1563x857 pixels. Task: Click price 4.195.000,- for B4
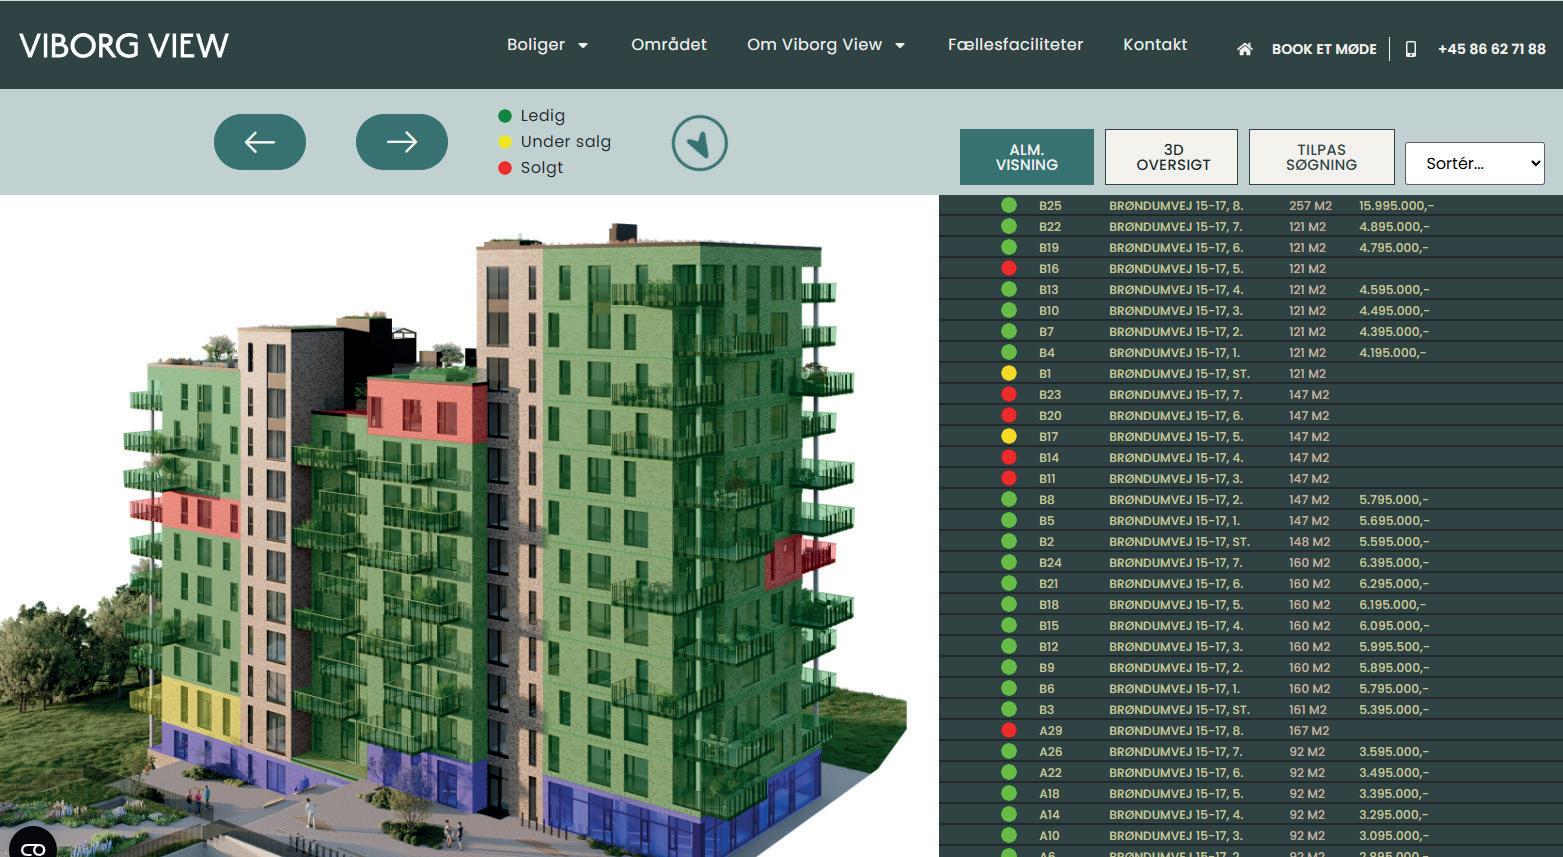pyautogui.click(x=1393, y=352)
